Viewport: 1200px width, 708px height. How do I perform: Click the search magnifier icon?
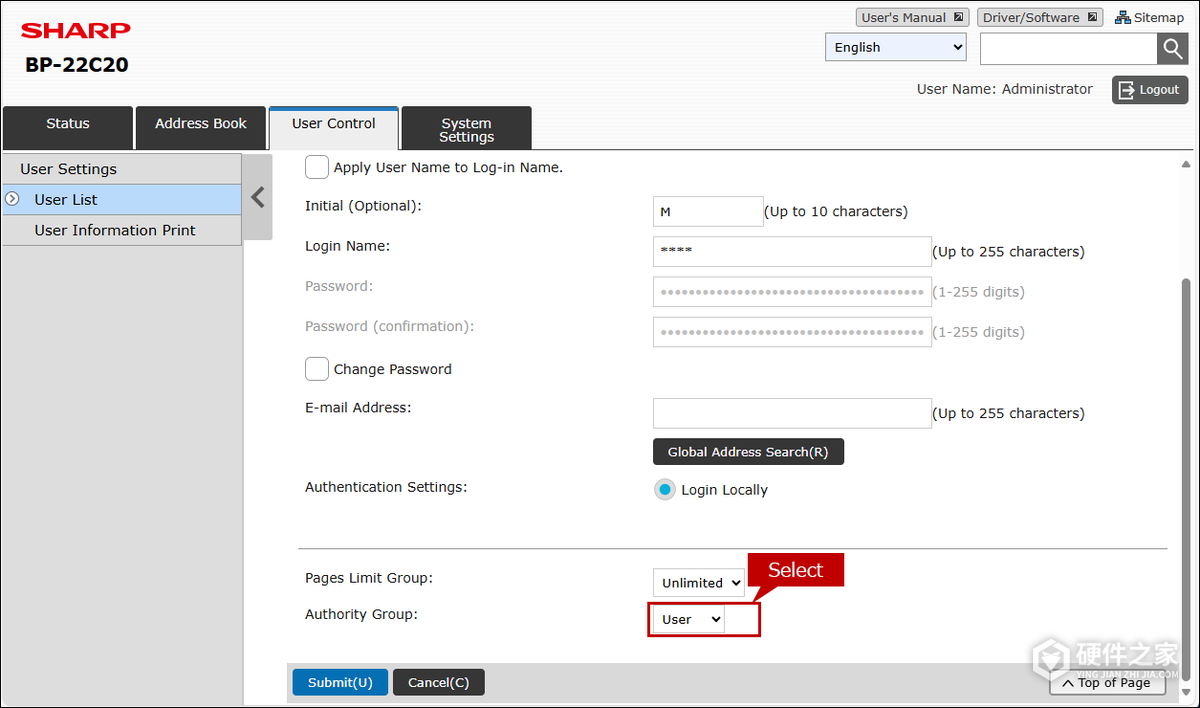pyautogui.click(x=1172, y=48)
